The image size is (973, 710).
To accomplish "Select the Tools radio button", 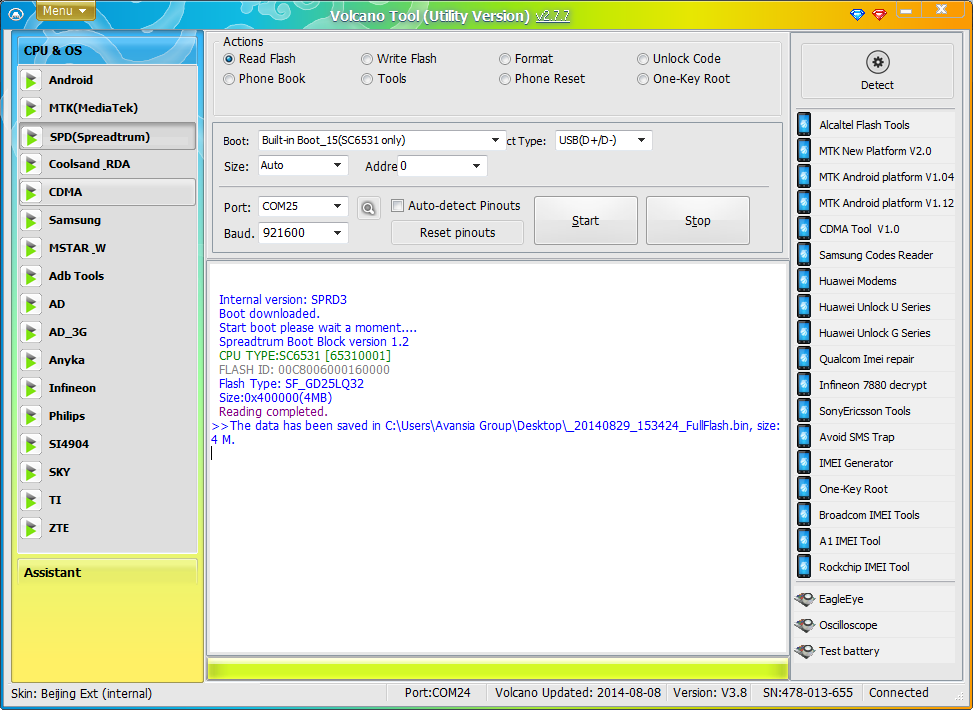I will pyautogui.click(x=367, y=79).
